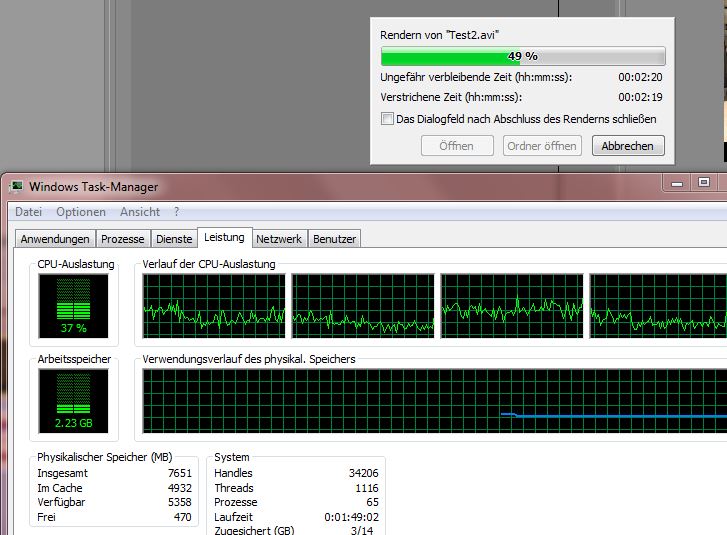Switch to the Anwendungen tab
The image size is (727, 535).
pyautogui.click(x=55, y=239)
